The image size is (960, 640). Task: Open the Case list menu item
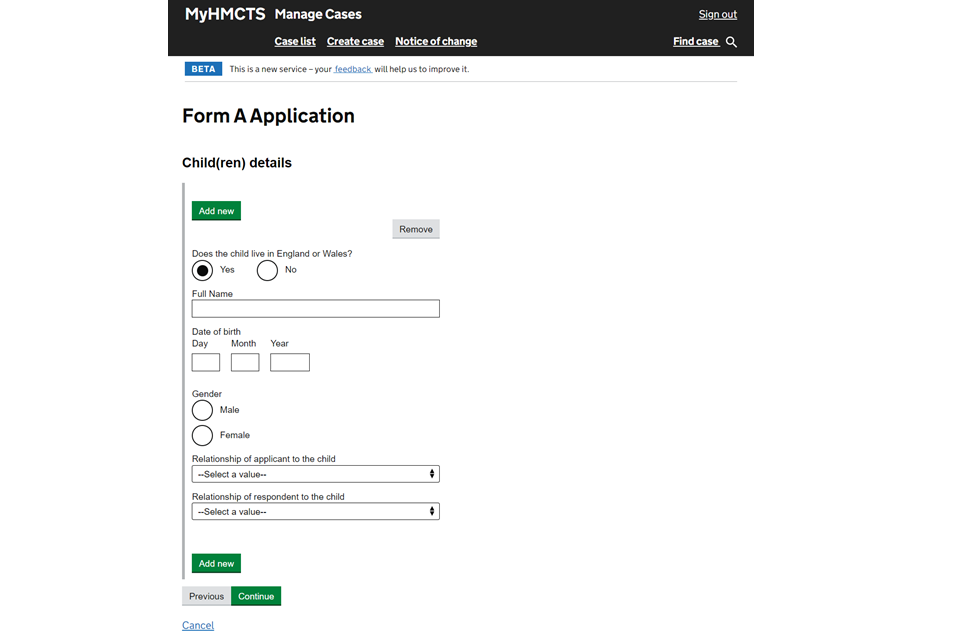click(x=295, y=42)
